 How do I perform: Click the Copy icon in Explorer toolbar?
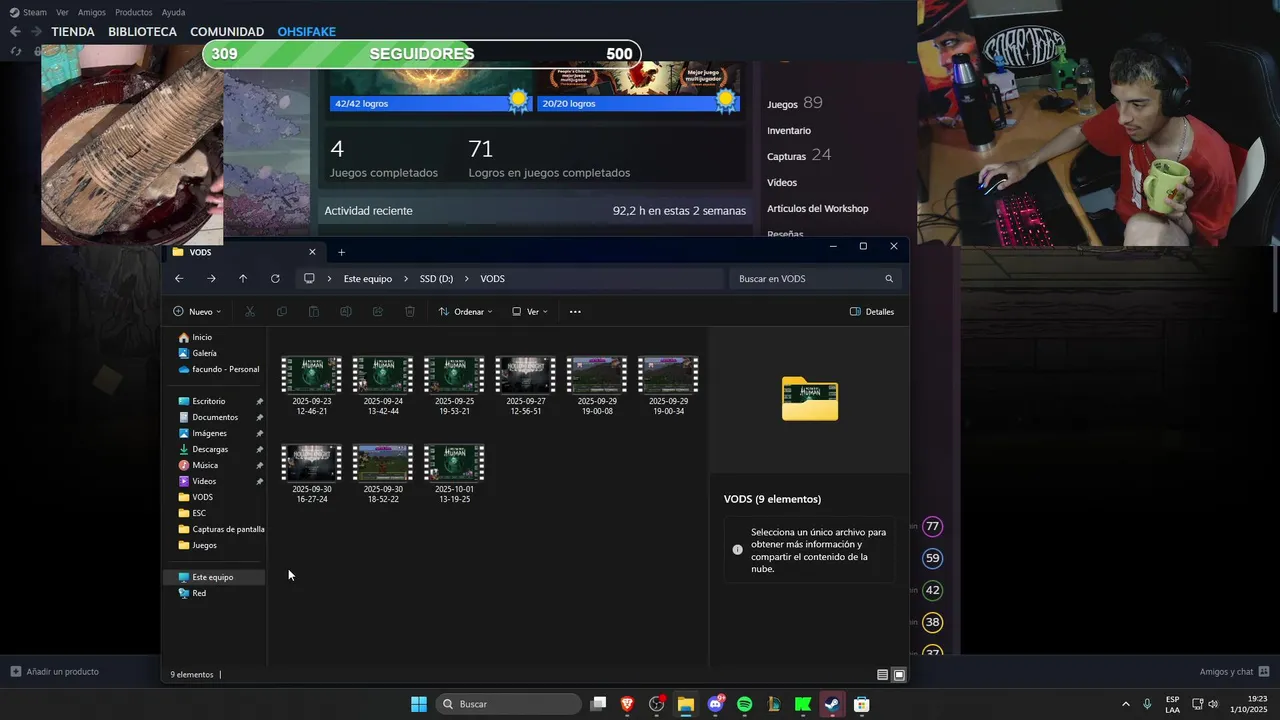282,312
